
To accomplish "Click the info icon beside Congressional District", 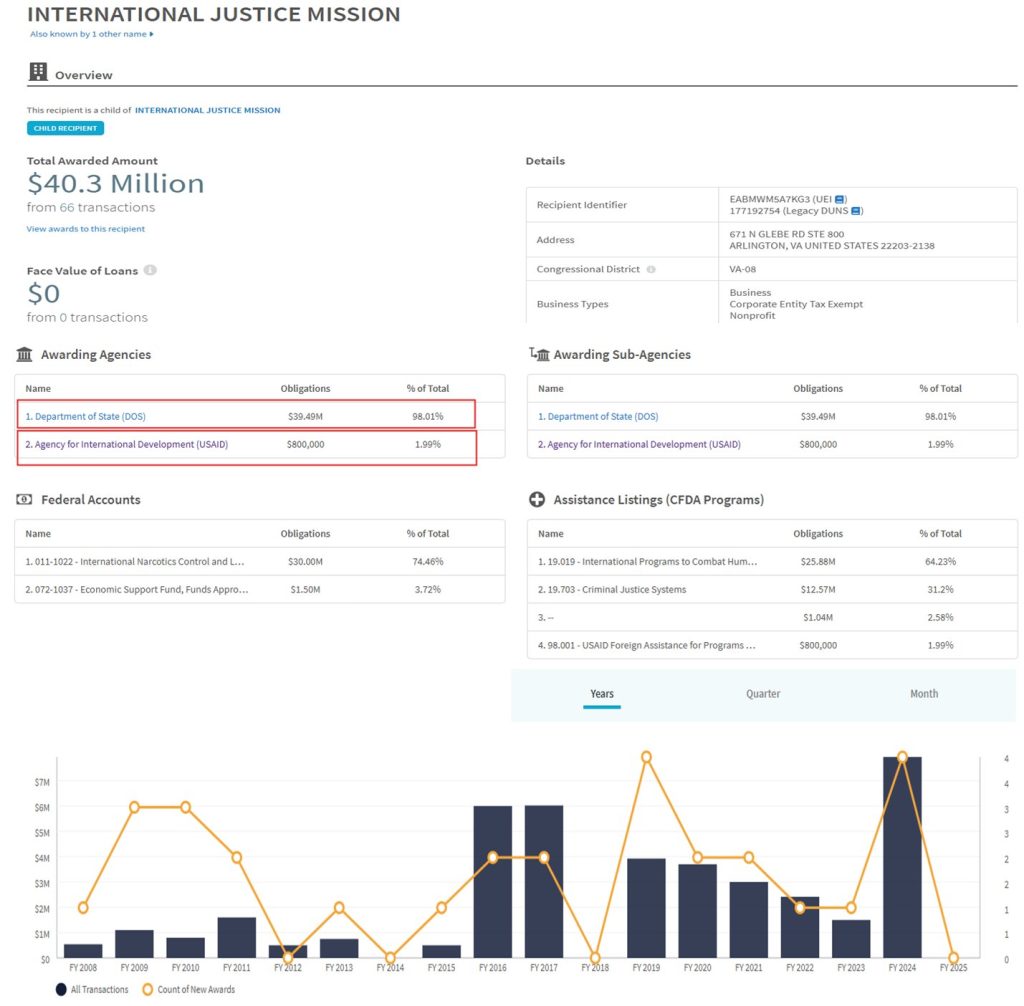I will 651,270.
